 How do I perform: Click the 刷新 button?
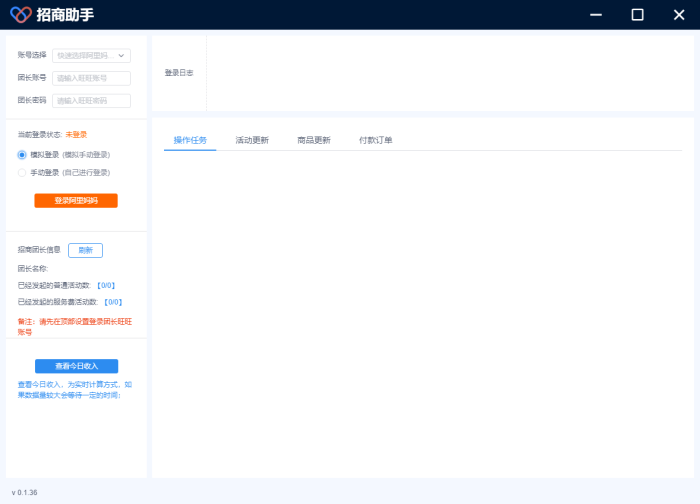click(x=85, y=250)
